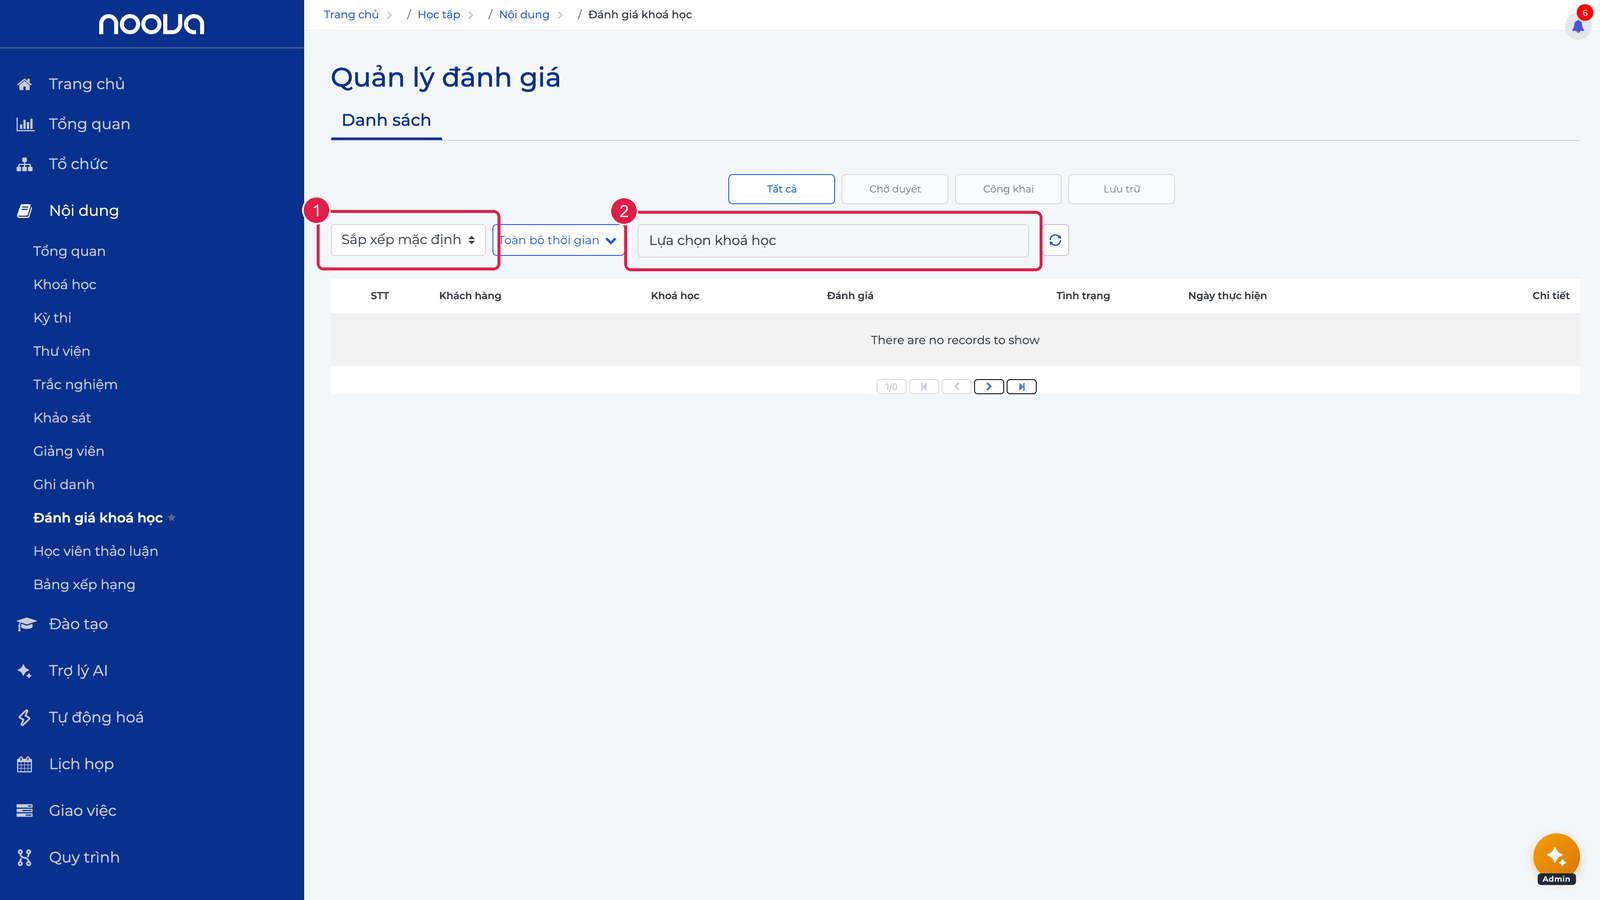Click the Noova logo
The width and height of the screenshot is (1600, 900).
click(152, 24)
